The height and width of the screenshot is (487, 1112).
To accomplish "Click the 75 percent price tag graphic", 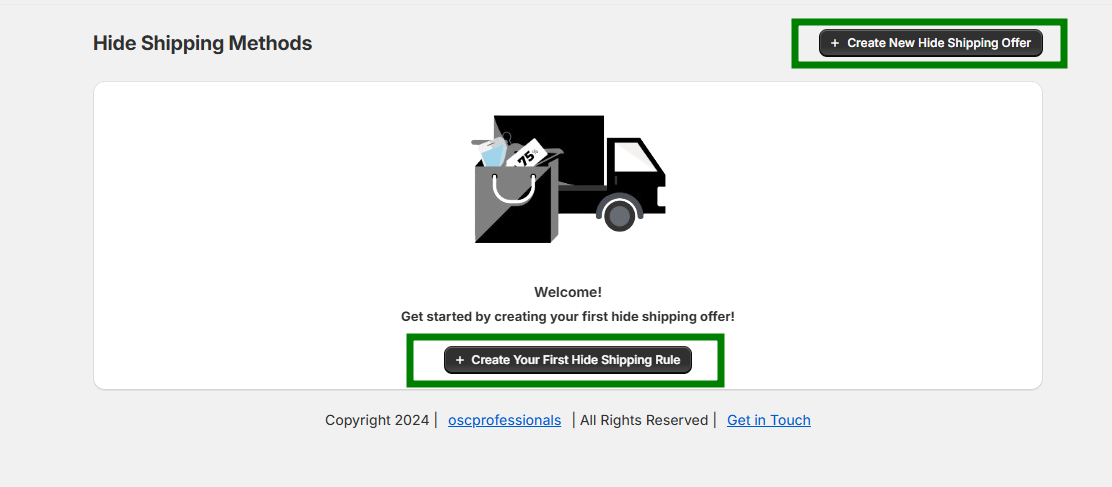I will click(x=526, y=152).
